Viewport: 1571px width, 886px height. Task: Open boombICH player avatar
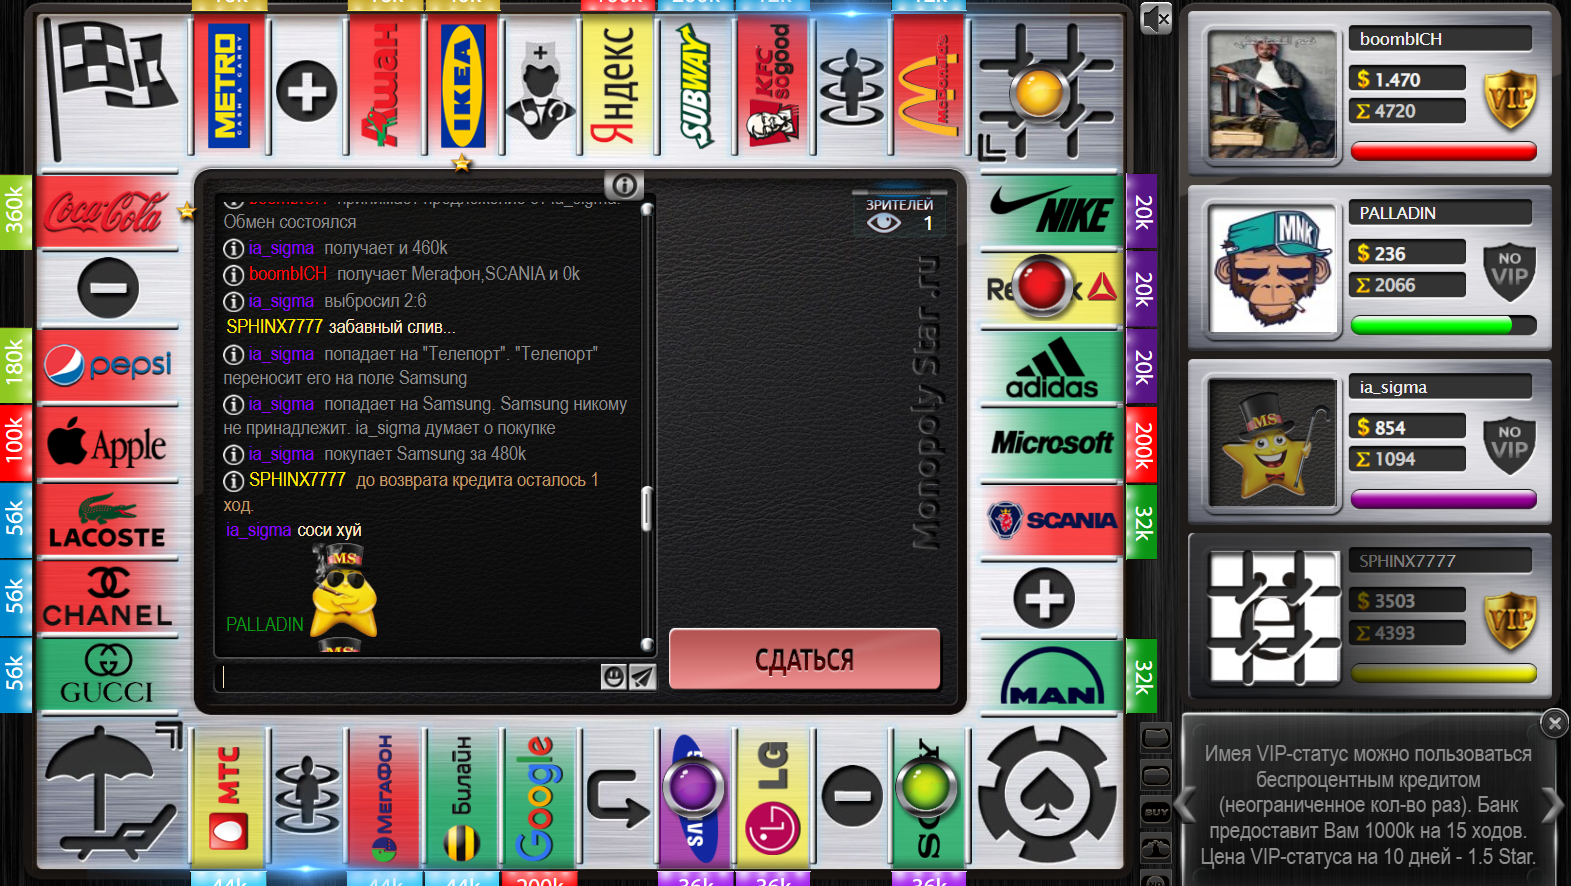pos(1272,95)
